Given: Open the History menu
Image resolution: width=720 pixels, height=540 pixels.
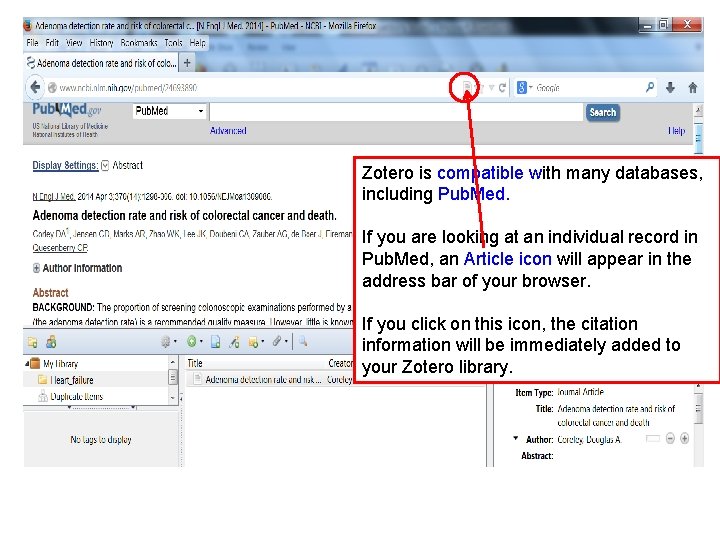Looking at the screenshot, I should [101, 43].
